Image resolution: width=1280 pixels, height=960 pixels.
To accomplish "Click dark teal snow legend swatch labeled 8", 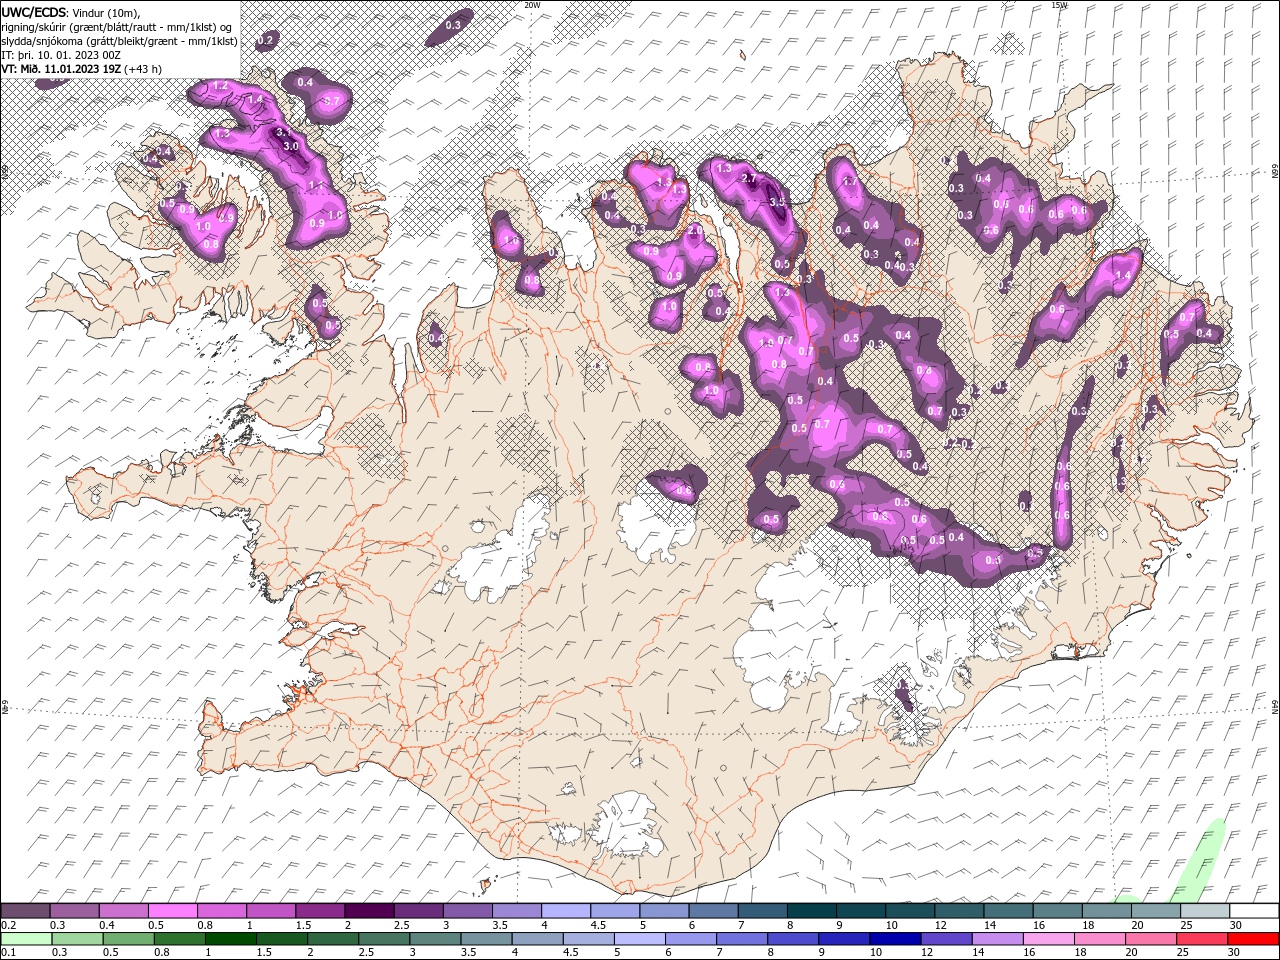I will (x=812, y=910).
